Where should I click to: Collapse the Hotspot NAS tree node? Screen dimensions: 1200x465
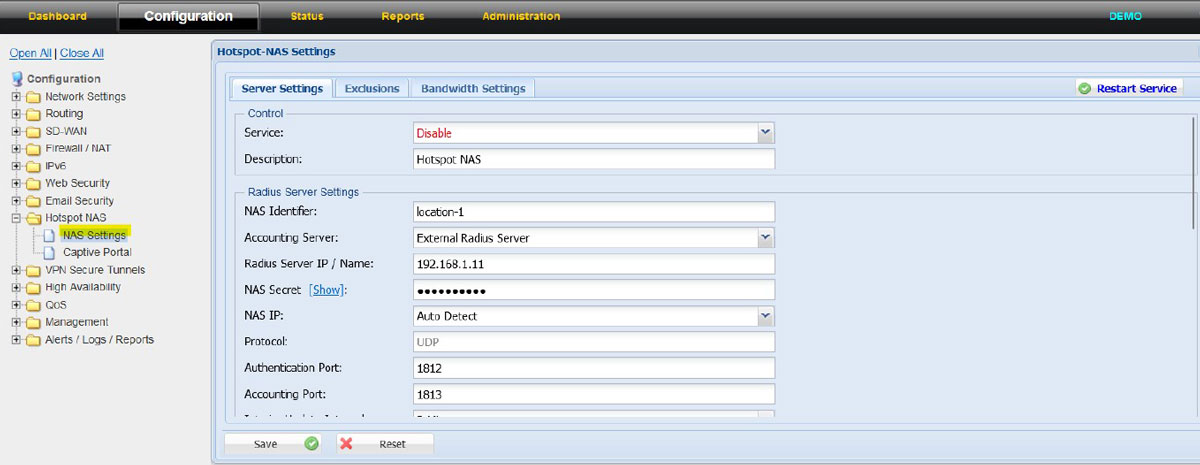click(16, 218)
